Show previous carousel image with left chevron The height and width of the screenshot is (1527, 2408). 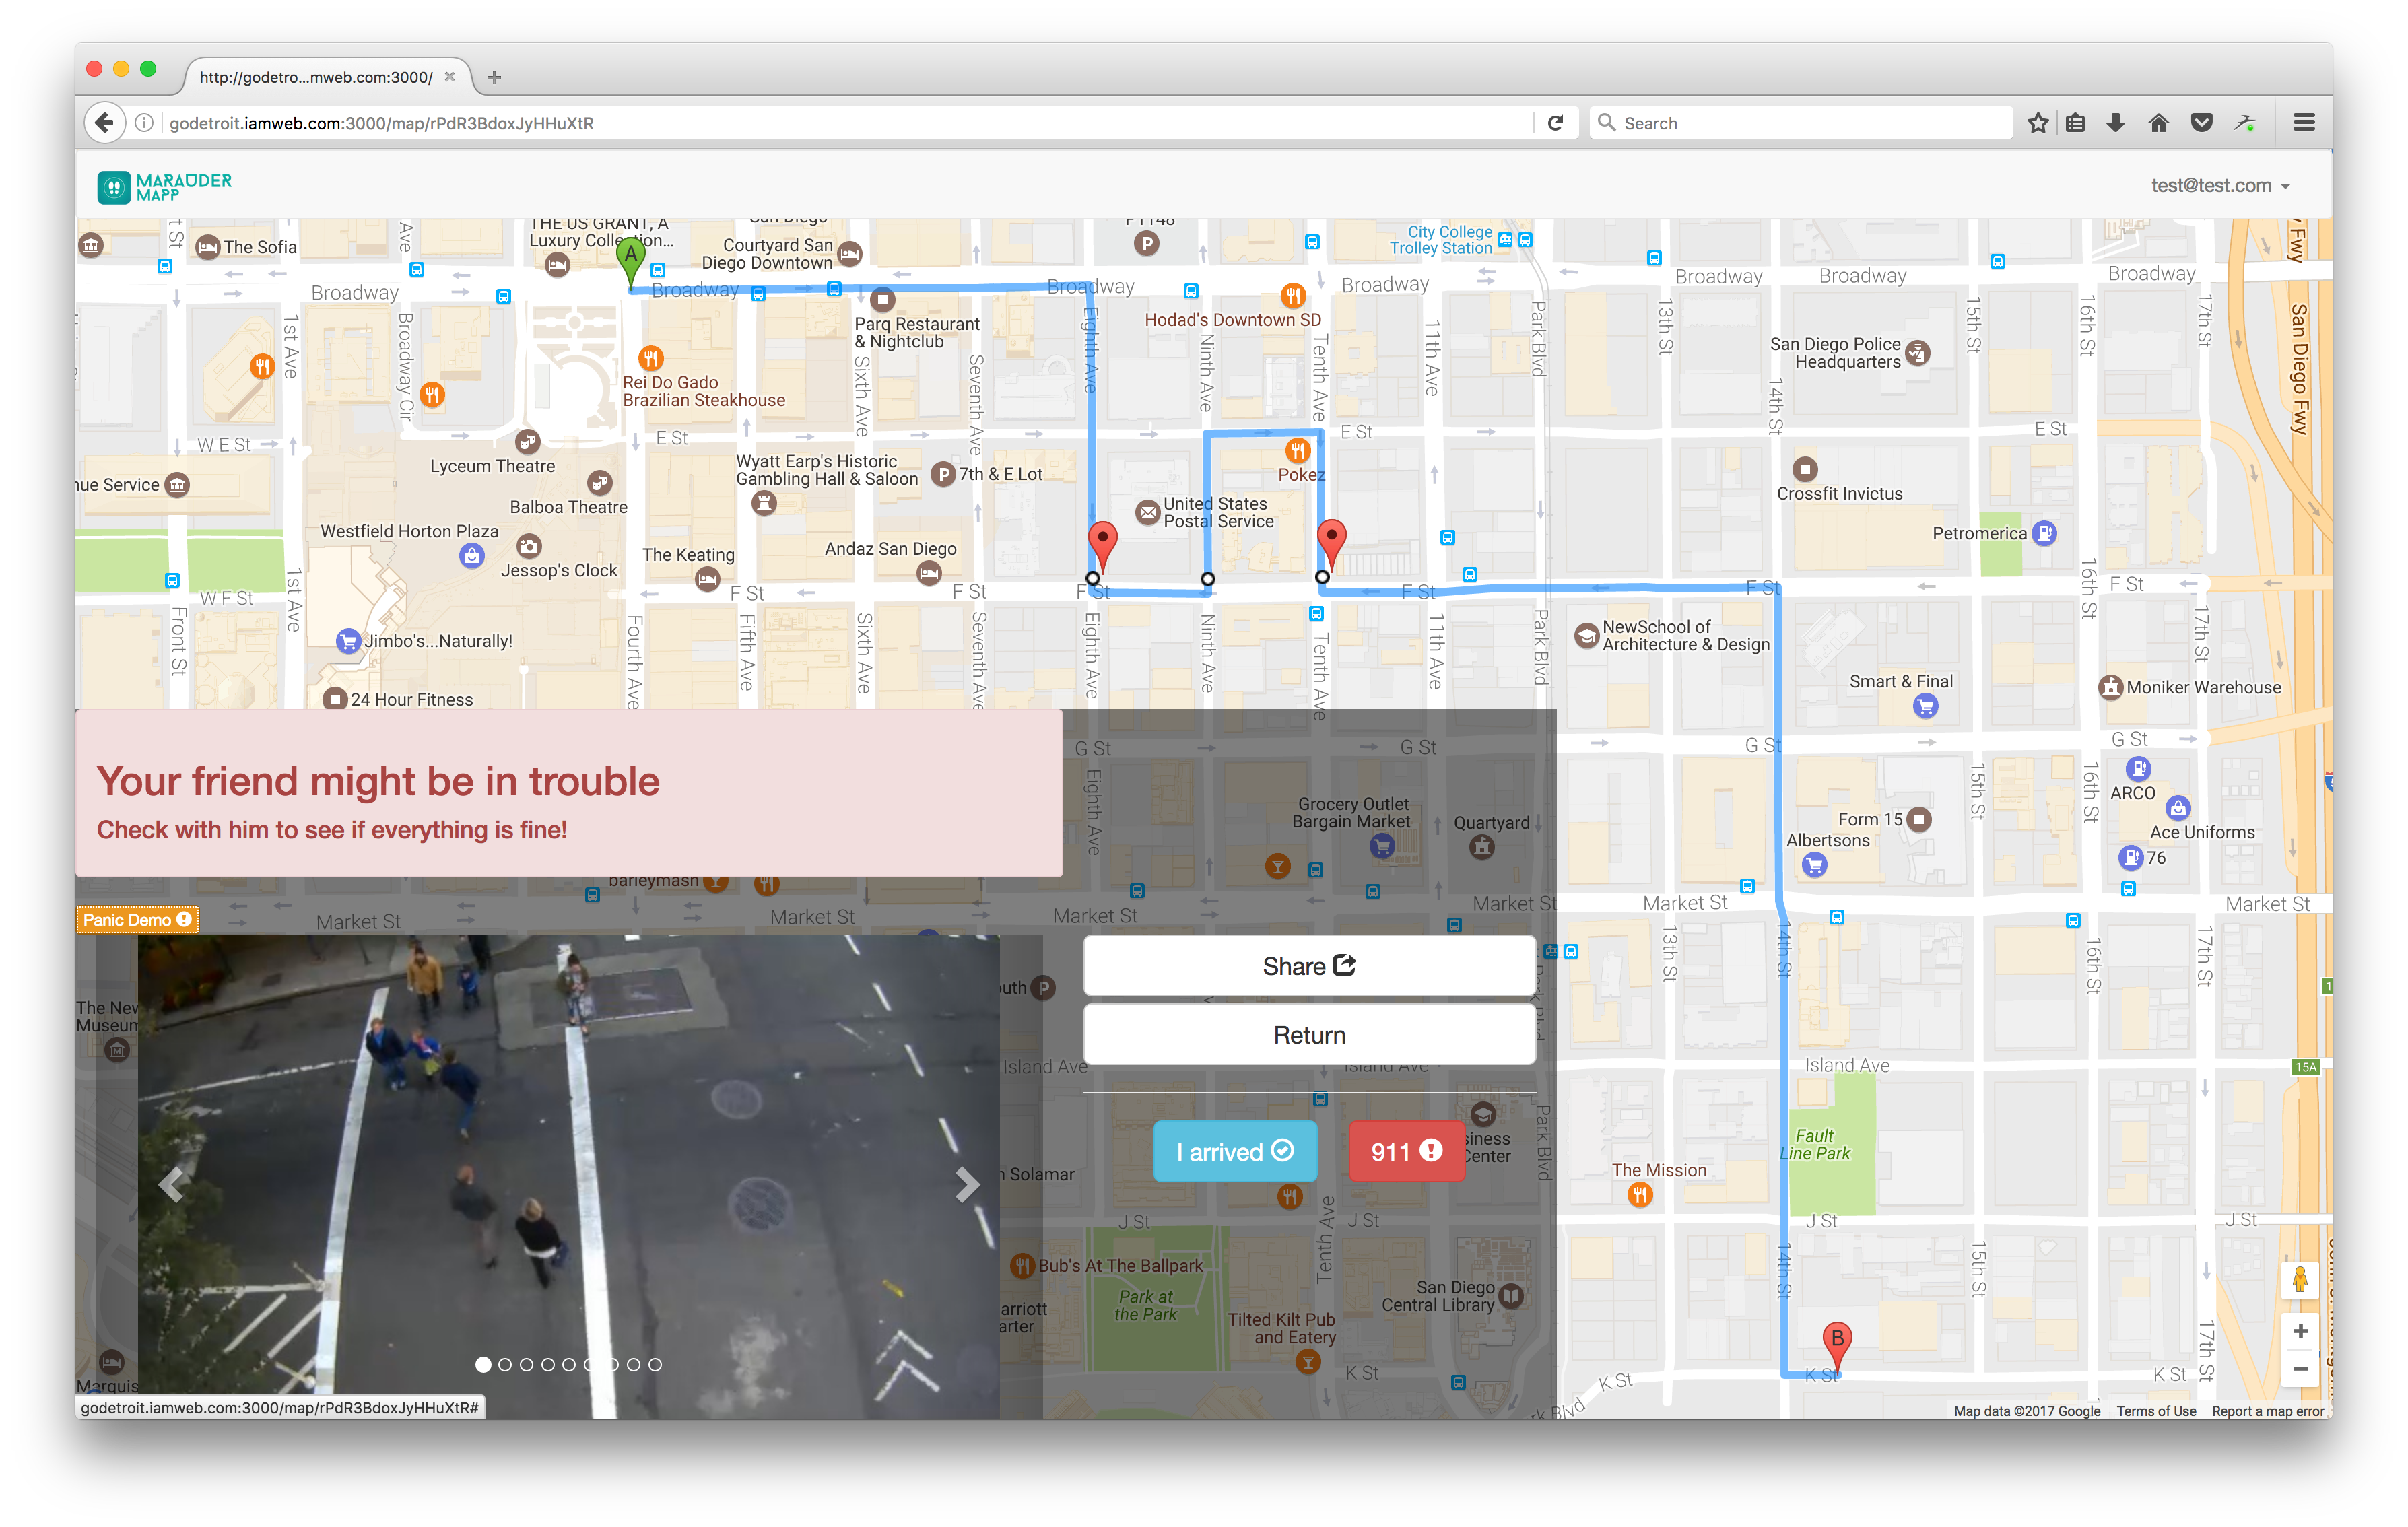click(172, 1184)
